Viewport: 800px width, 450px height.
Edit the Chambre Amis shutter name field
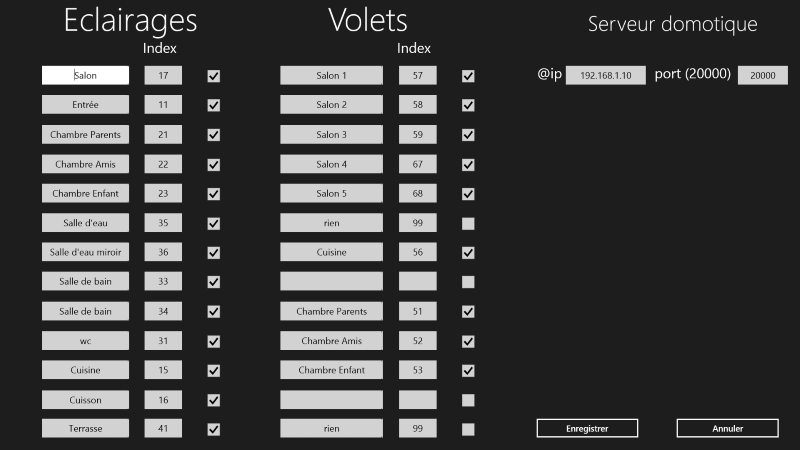pos(332,341)
